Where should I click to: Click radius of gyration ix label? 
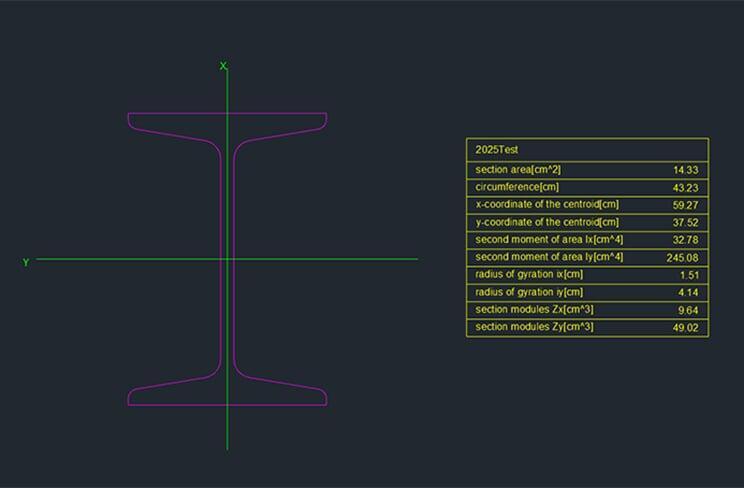[x=529, y=274]
